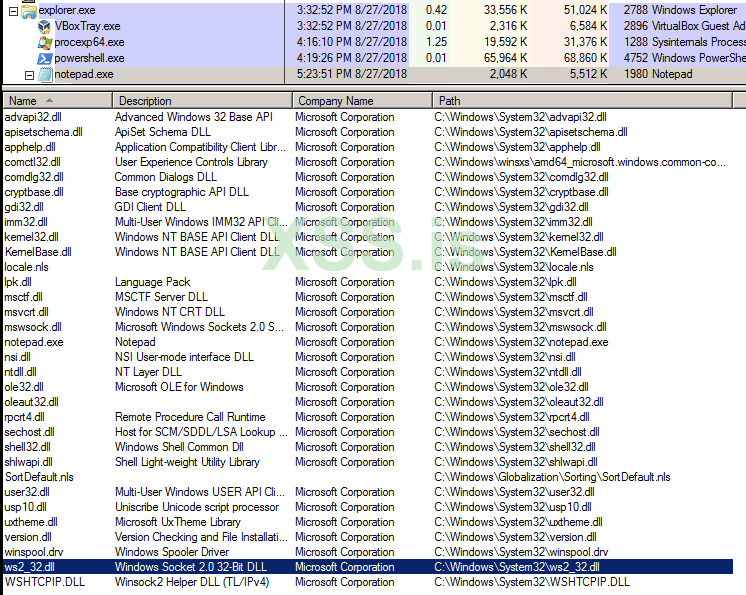This screenshot has height=595, width=746.
Task: Click powershell.exe private bytes 65,964 K
Action: (x=505, y=58)
